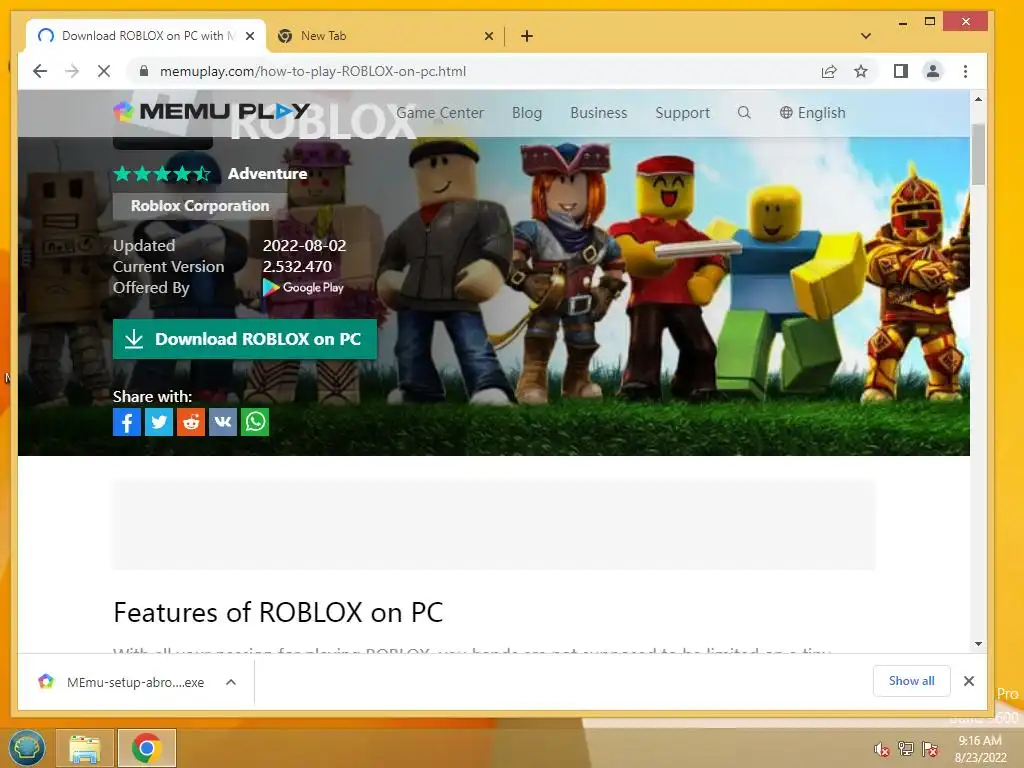Click the padlock site info icon

tap(144, 71)
